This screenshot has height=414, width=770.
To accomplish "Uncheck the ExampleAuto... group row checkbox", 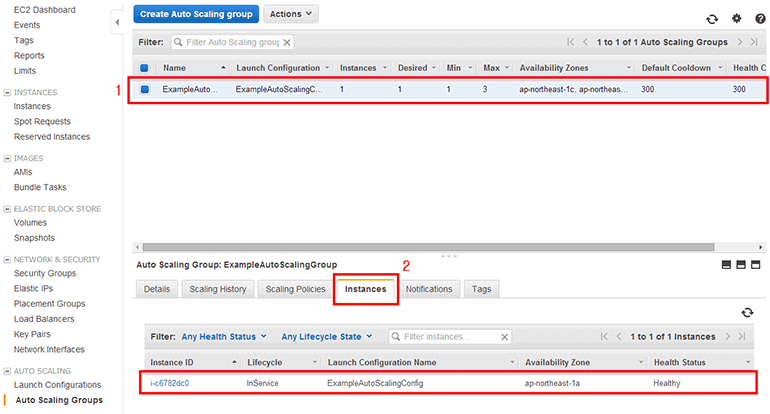I will 145,89.
